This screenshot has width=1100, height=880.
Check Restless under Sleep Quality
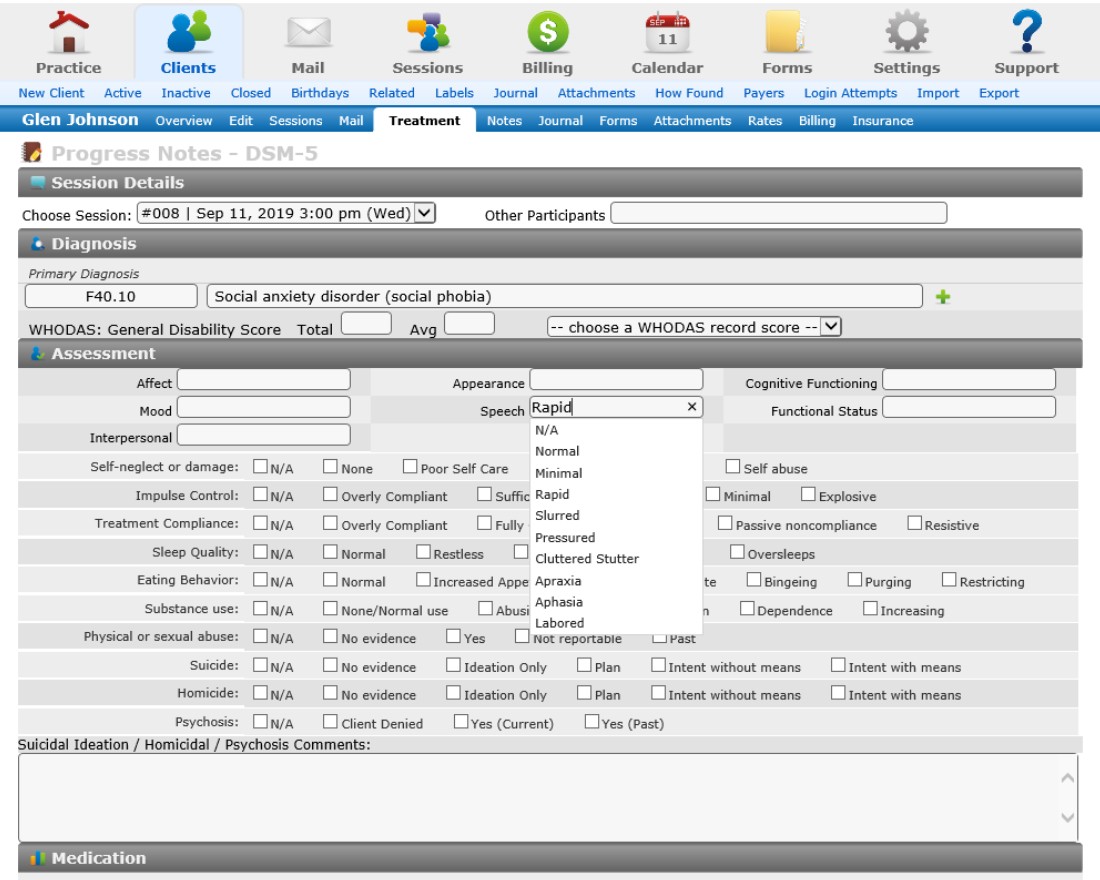(x=423, y=552)
